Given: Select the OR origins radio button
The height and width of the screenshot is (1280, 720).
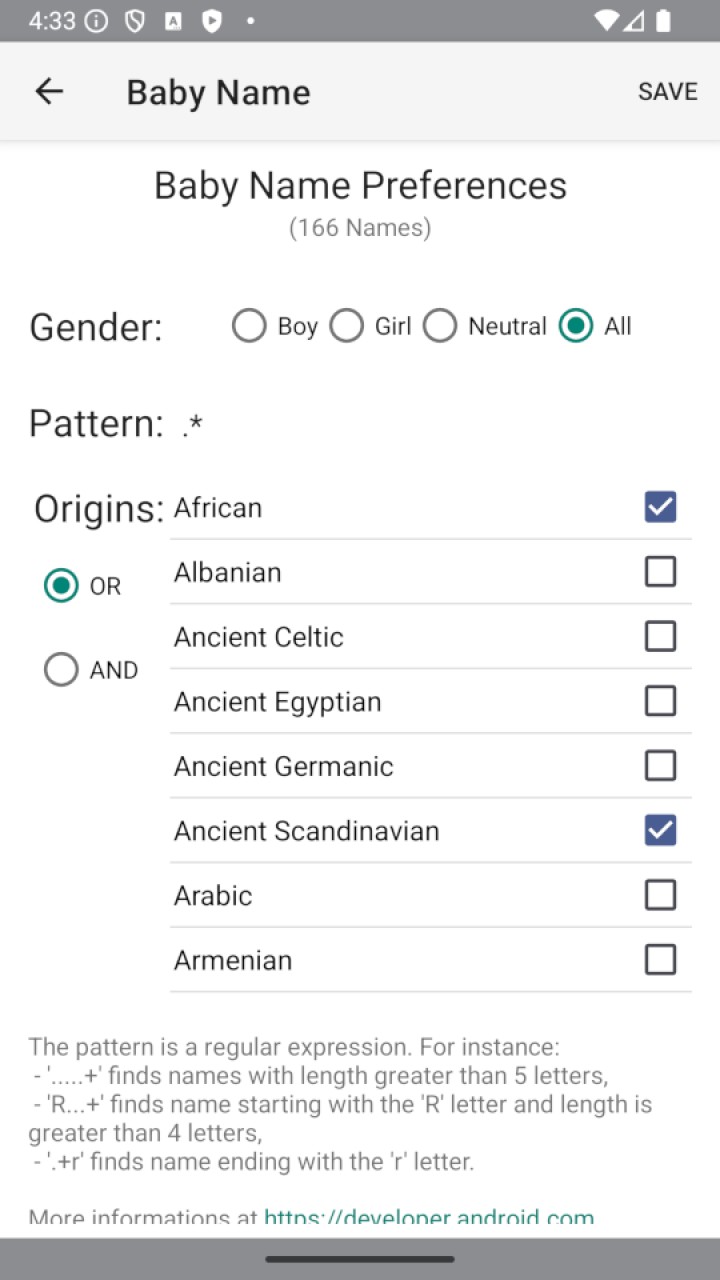Looking at the screenshot, I should [x=82, y=586].
